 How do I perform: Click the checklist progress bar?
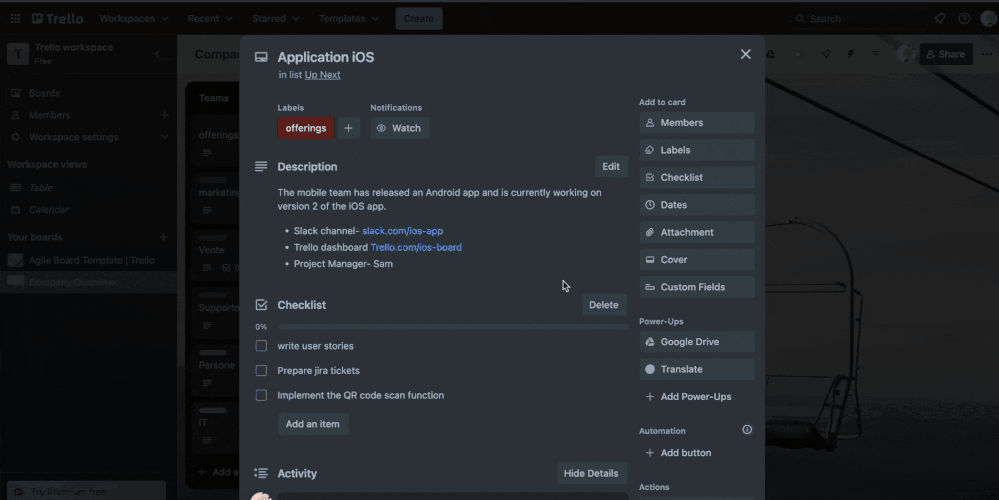point(453,327)
